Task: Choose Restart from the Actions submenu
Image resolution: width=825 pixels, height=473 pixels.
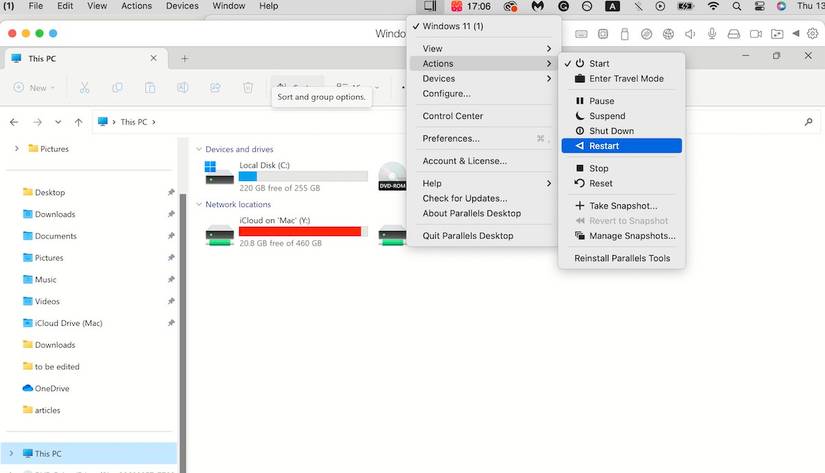Action: click(x=622, y=146)
